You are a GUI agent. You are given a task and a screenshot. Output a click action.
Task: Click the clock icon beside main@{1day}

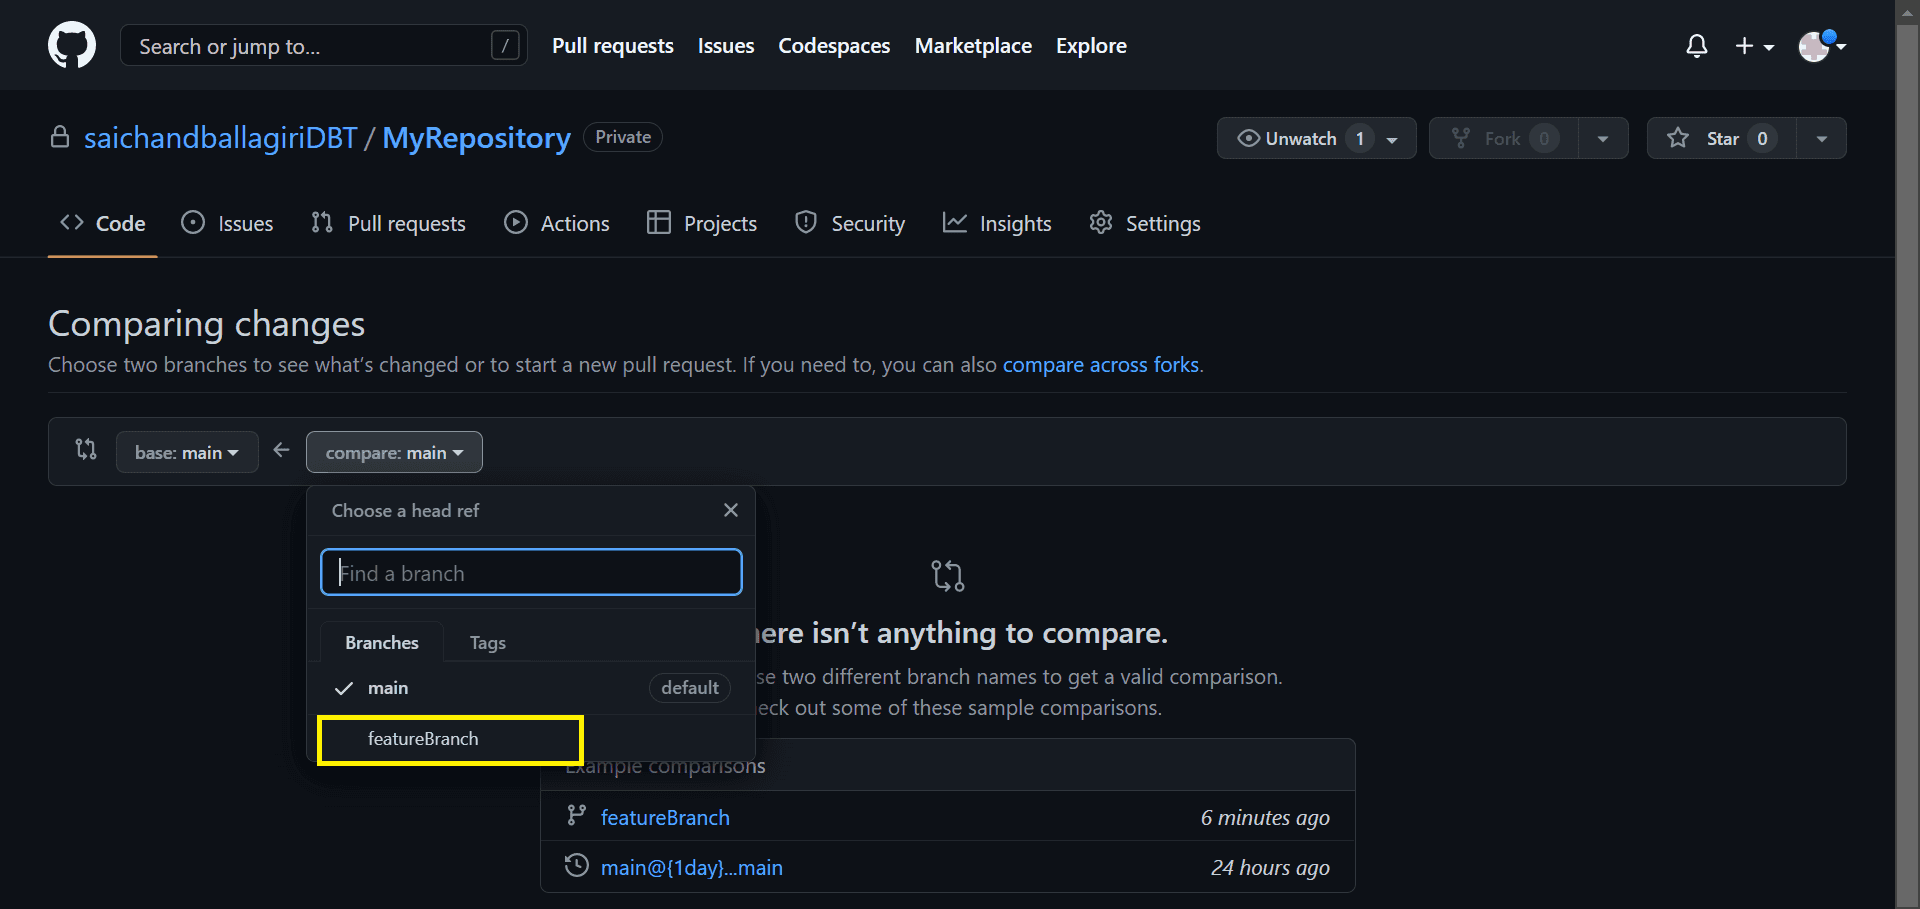tap(576, 866)
